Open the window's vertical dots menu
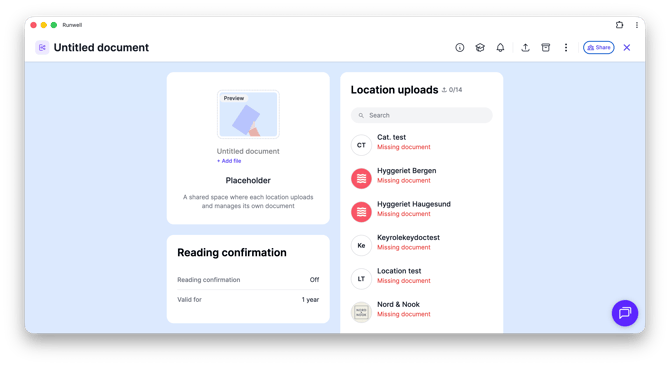The image size is (670, 366). pyautogui.click(x=637, y=25)
